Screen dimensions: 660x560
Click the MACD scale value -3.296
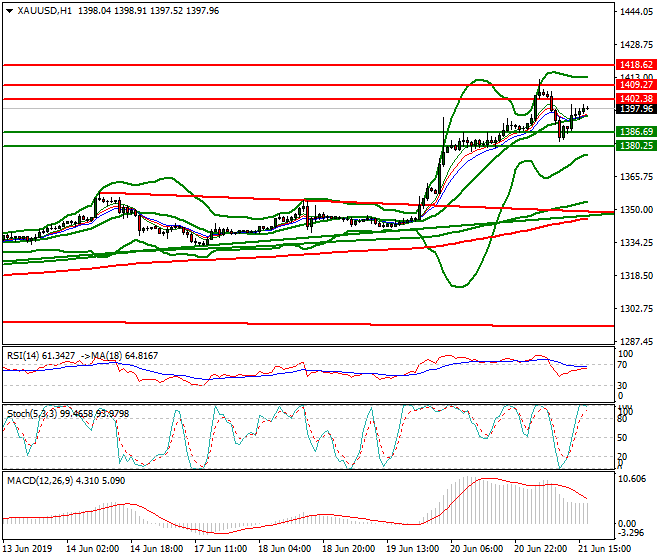point(631,533)
